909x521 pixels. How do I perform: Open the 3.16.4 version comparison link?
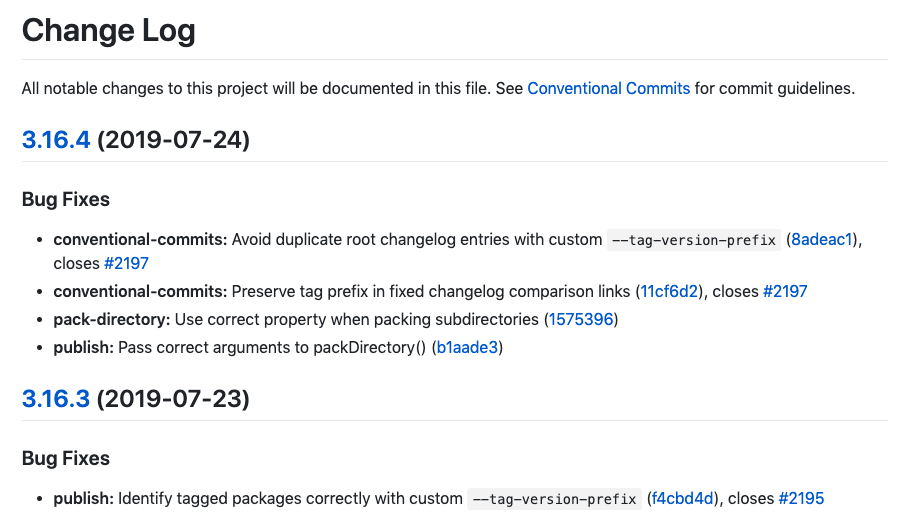(x=56, y=140)
